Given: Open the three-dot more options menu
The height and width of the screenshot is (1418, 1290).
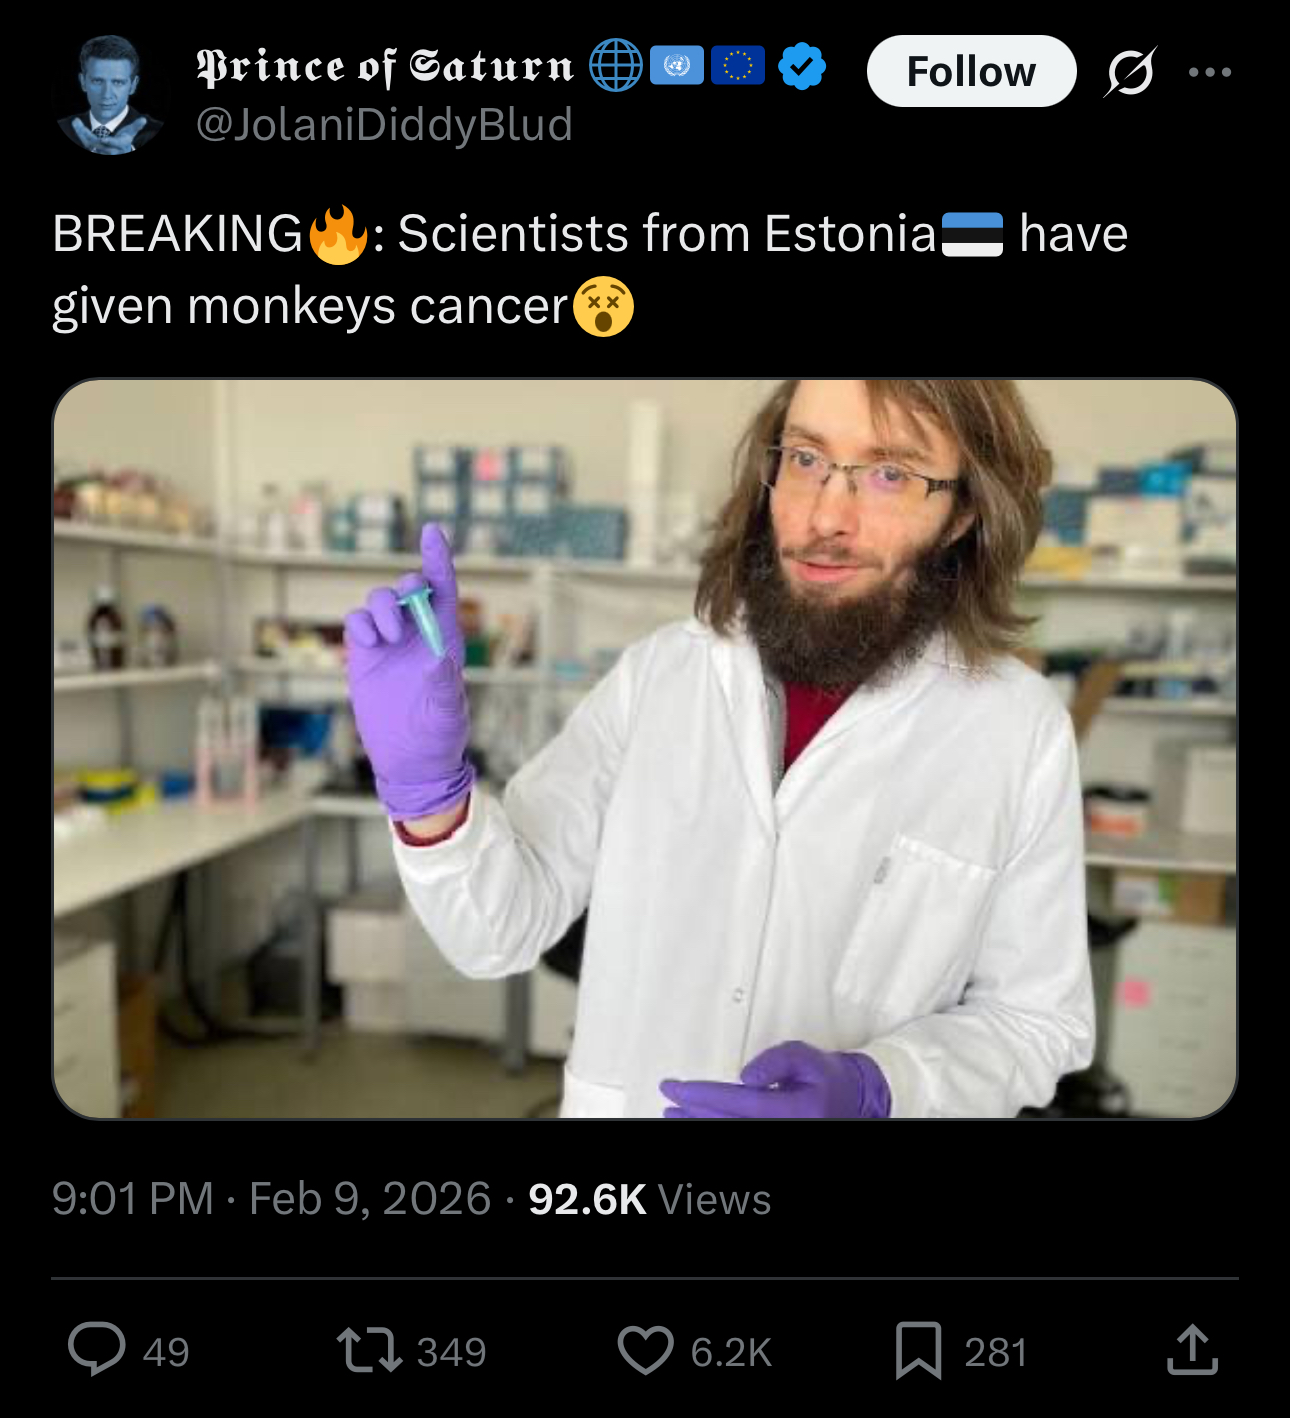Looking at the screenshot, I should click(1210, 72).
